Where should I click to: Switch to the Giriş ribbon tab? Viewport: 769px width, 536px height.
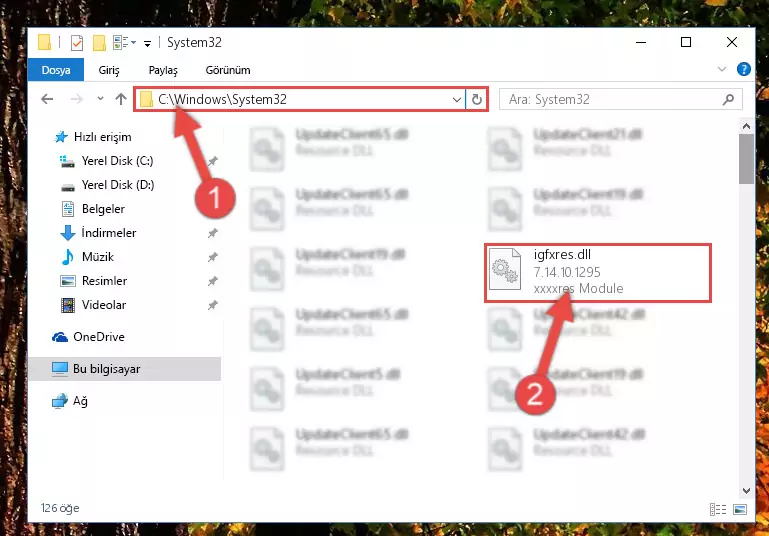[108, 70]
